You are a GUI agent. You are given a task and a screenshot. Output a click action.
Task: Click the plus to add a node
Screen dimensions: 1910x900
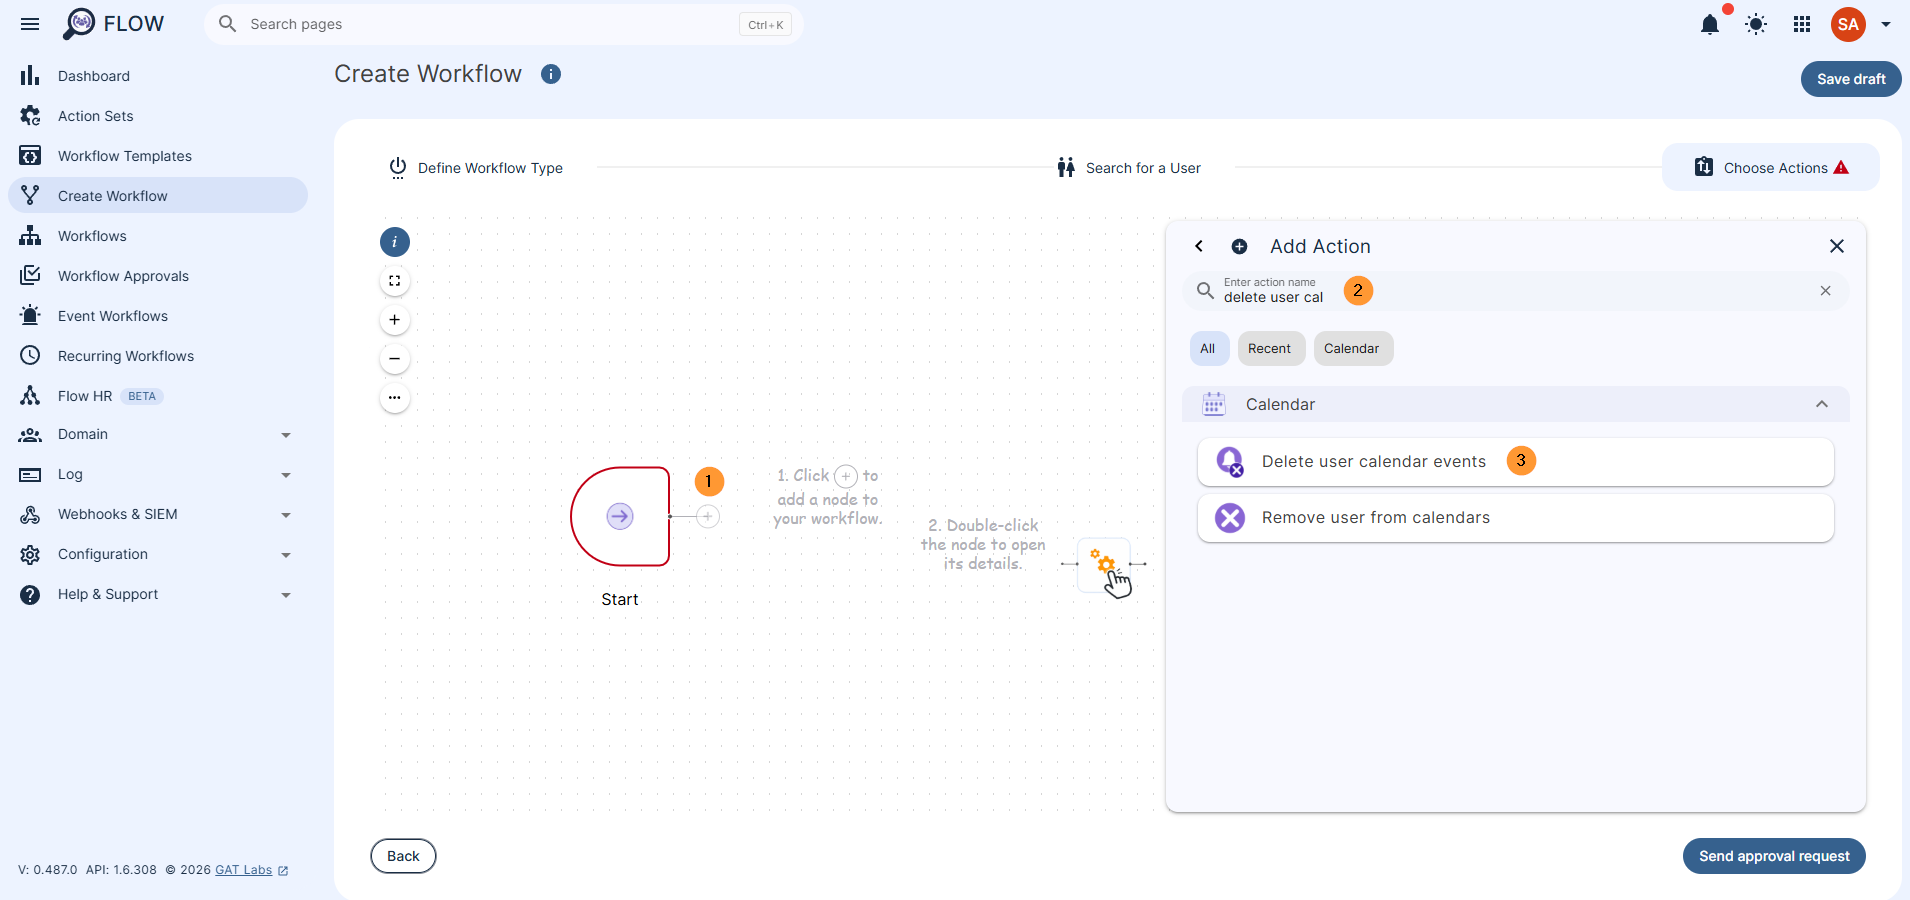click(x=708, y=516)
